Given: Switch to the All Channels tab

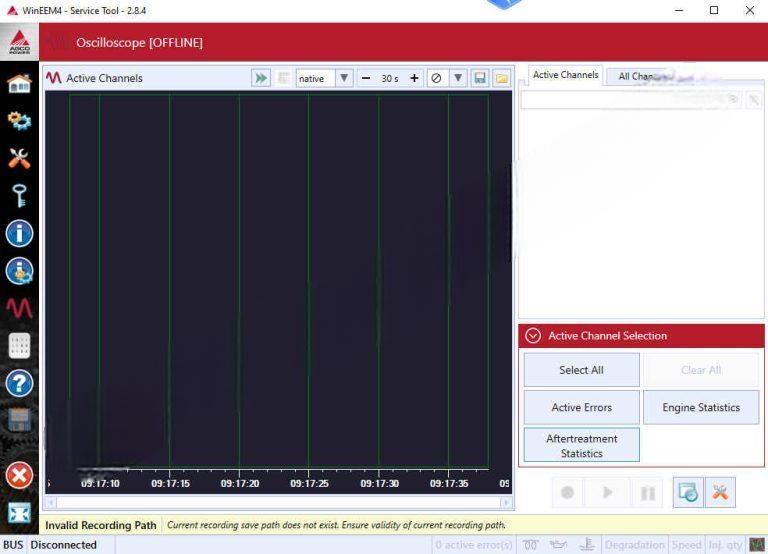Looking at the screenshot, I should click(638, 76).
